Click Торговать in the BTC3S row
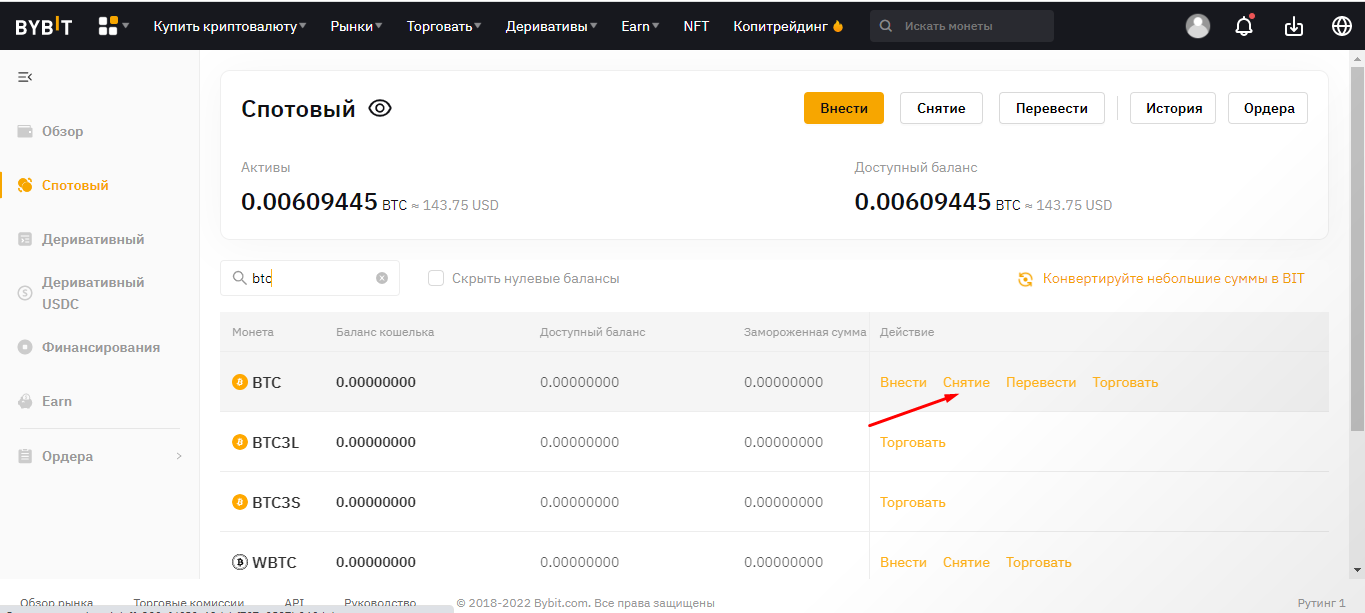1365x613 pixels. [x=912, y=502]
